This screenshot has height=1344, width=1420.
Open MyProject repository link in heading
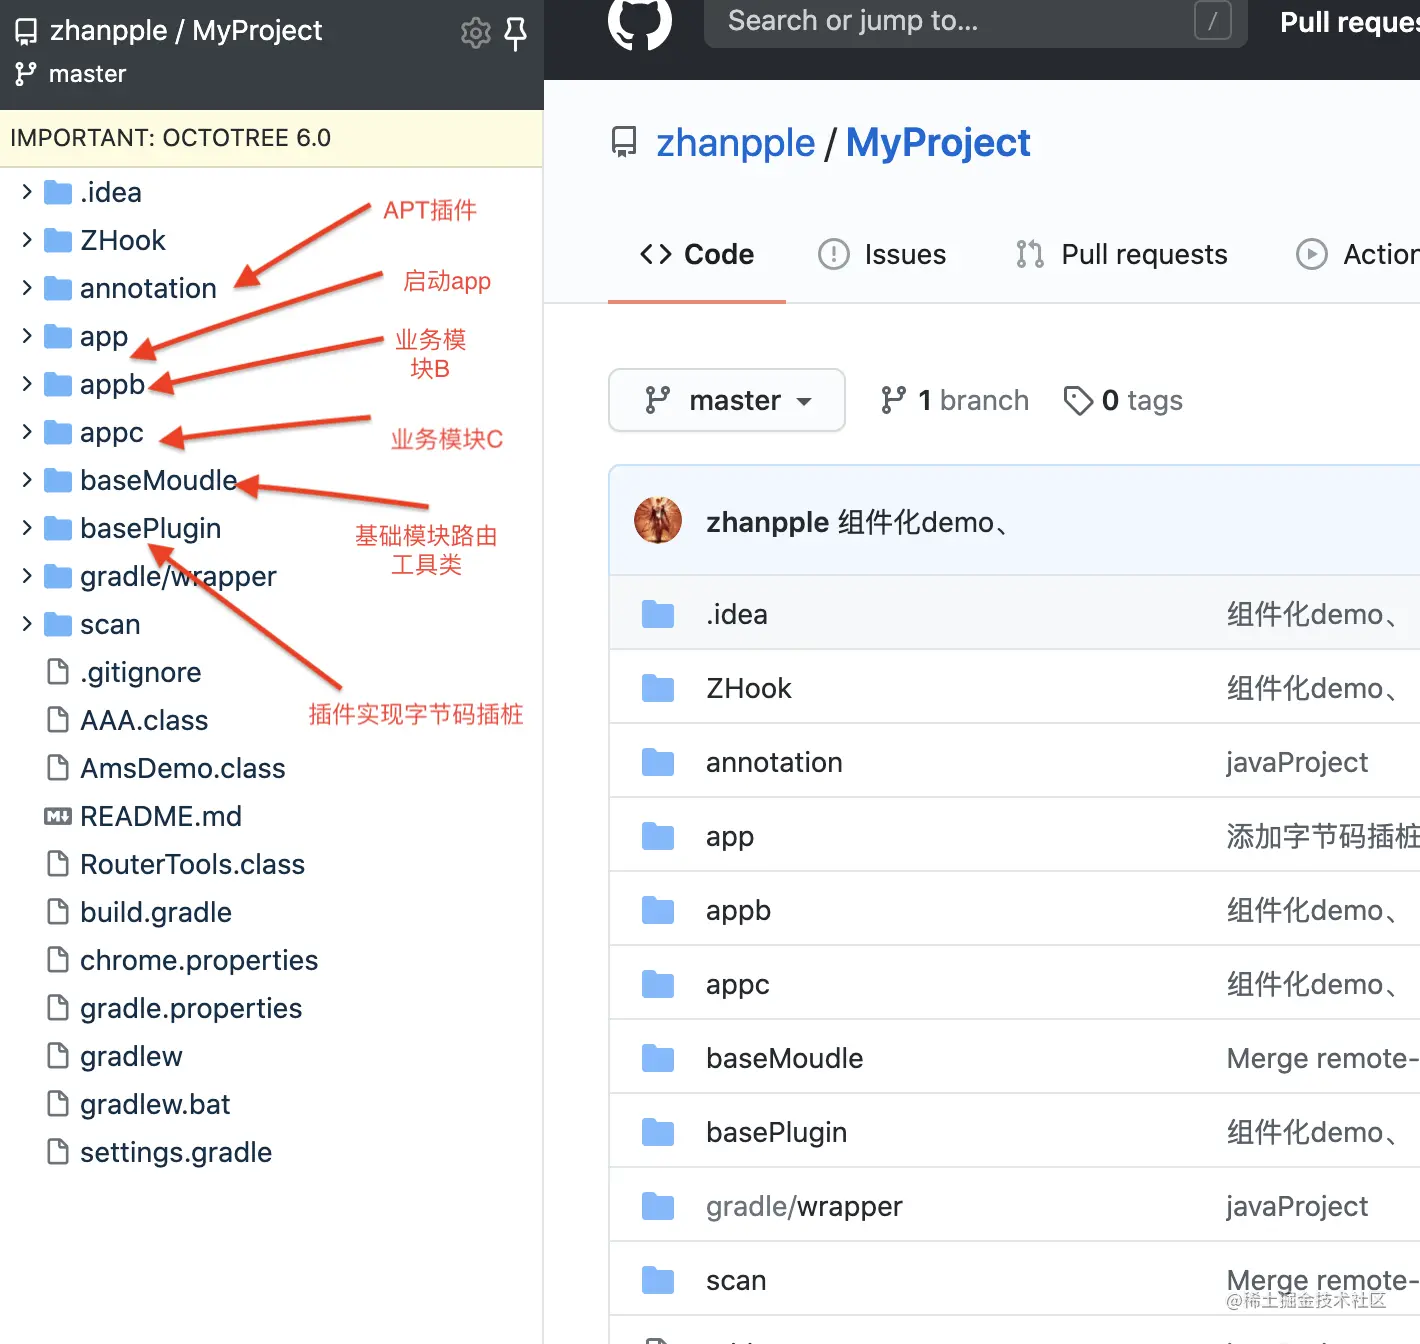pyautogui.click(x=938, y=143)
